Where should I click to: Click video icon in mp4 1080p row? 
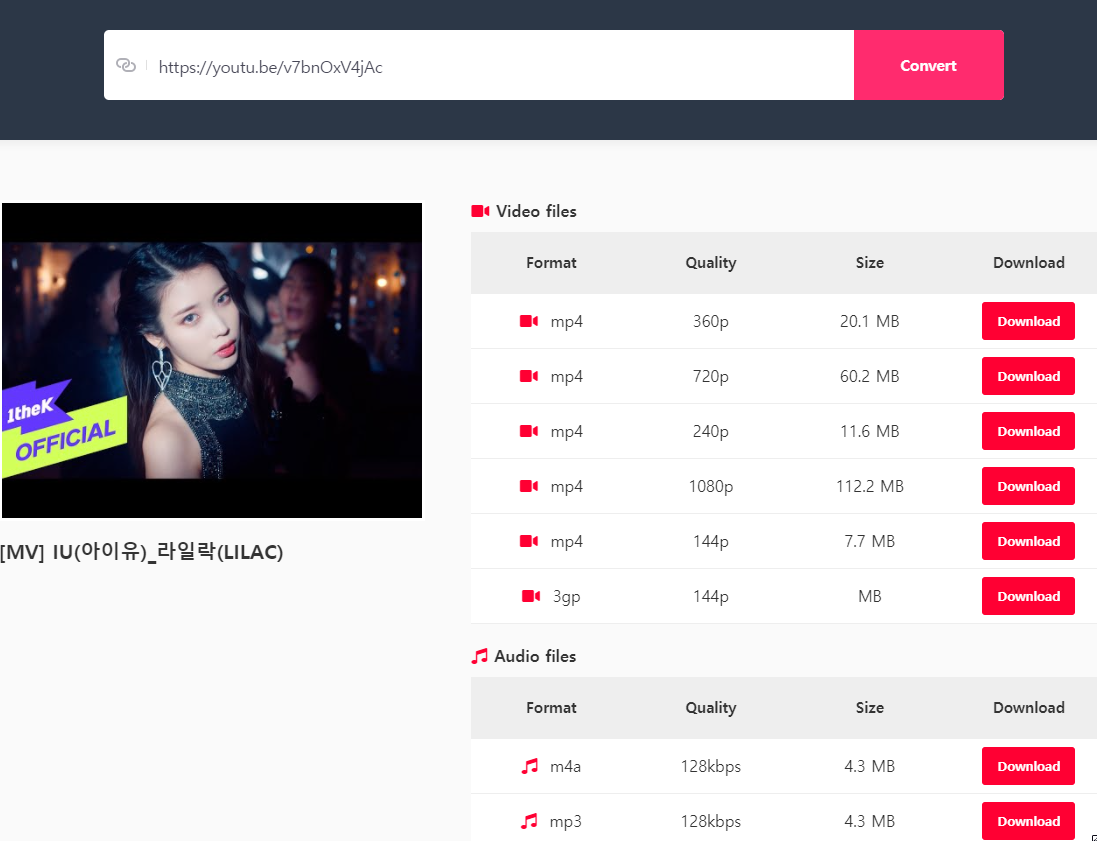point(529,486)
